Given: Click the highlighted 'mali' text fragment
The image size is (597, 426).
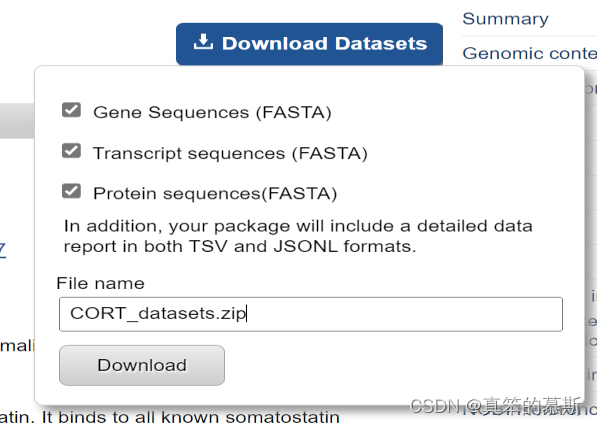Looking at the screenshot, I should tap(18, 346).
